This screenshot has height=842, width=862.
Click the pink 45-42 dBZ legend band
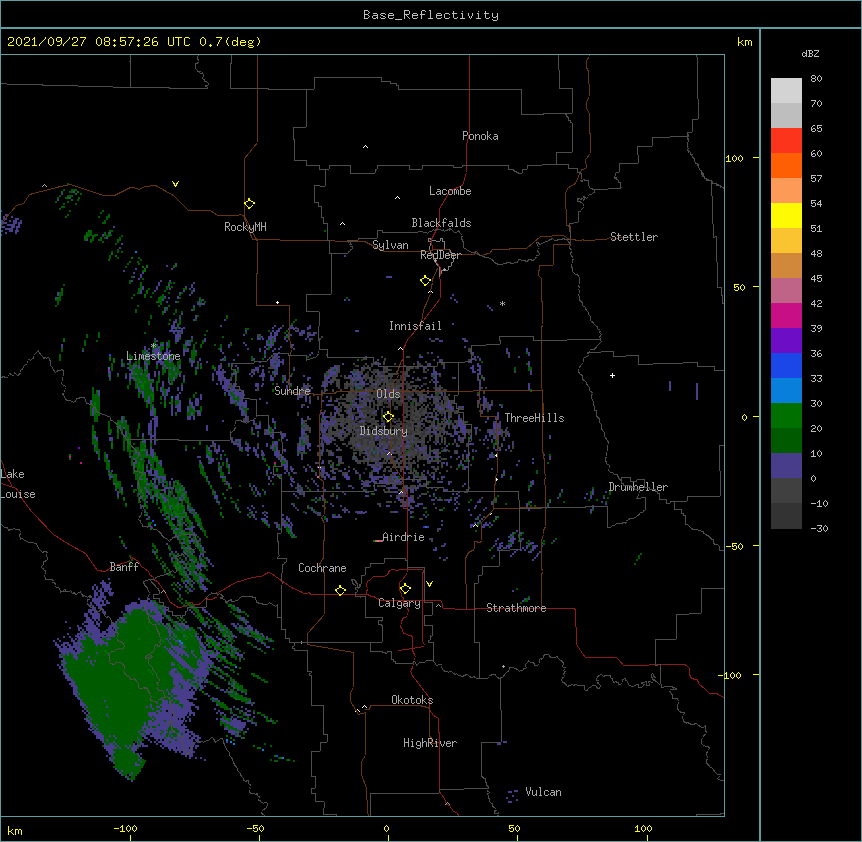tap(786, 291)
